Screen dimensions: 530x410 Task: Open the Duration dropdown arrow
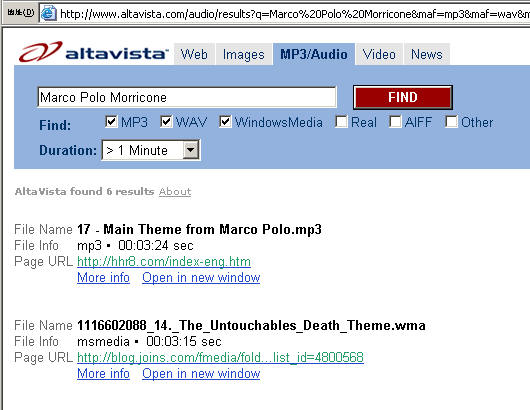pos(191,150)
